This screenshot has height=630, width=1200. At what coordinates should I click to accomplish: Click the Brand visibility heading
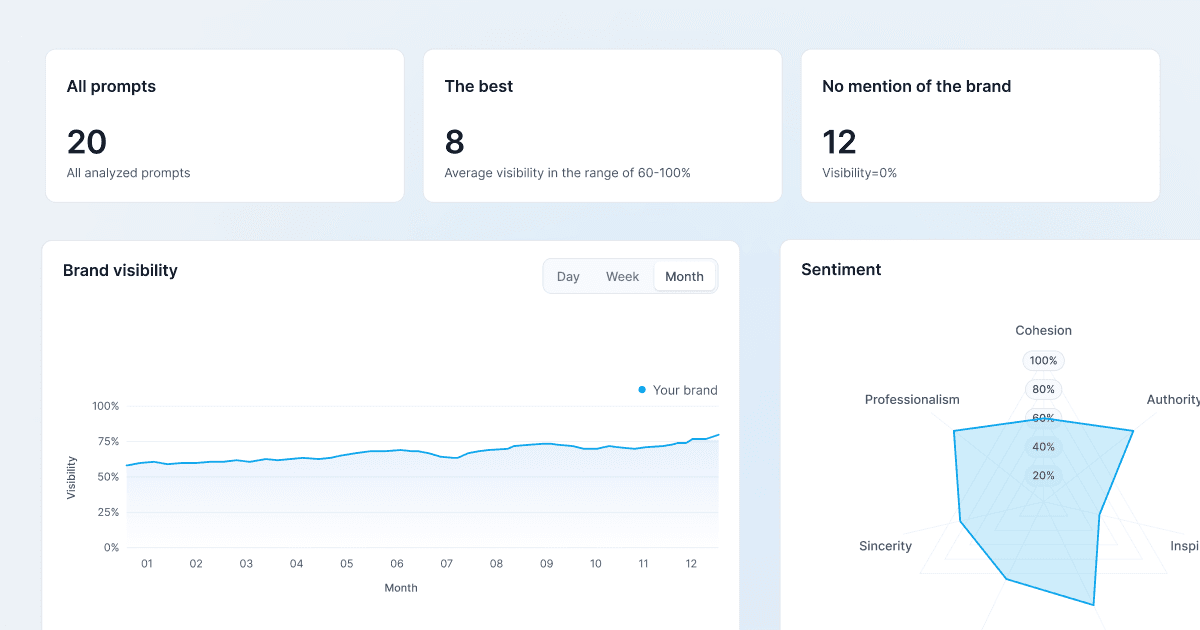coord(120,270)
